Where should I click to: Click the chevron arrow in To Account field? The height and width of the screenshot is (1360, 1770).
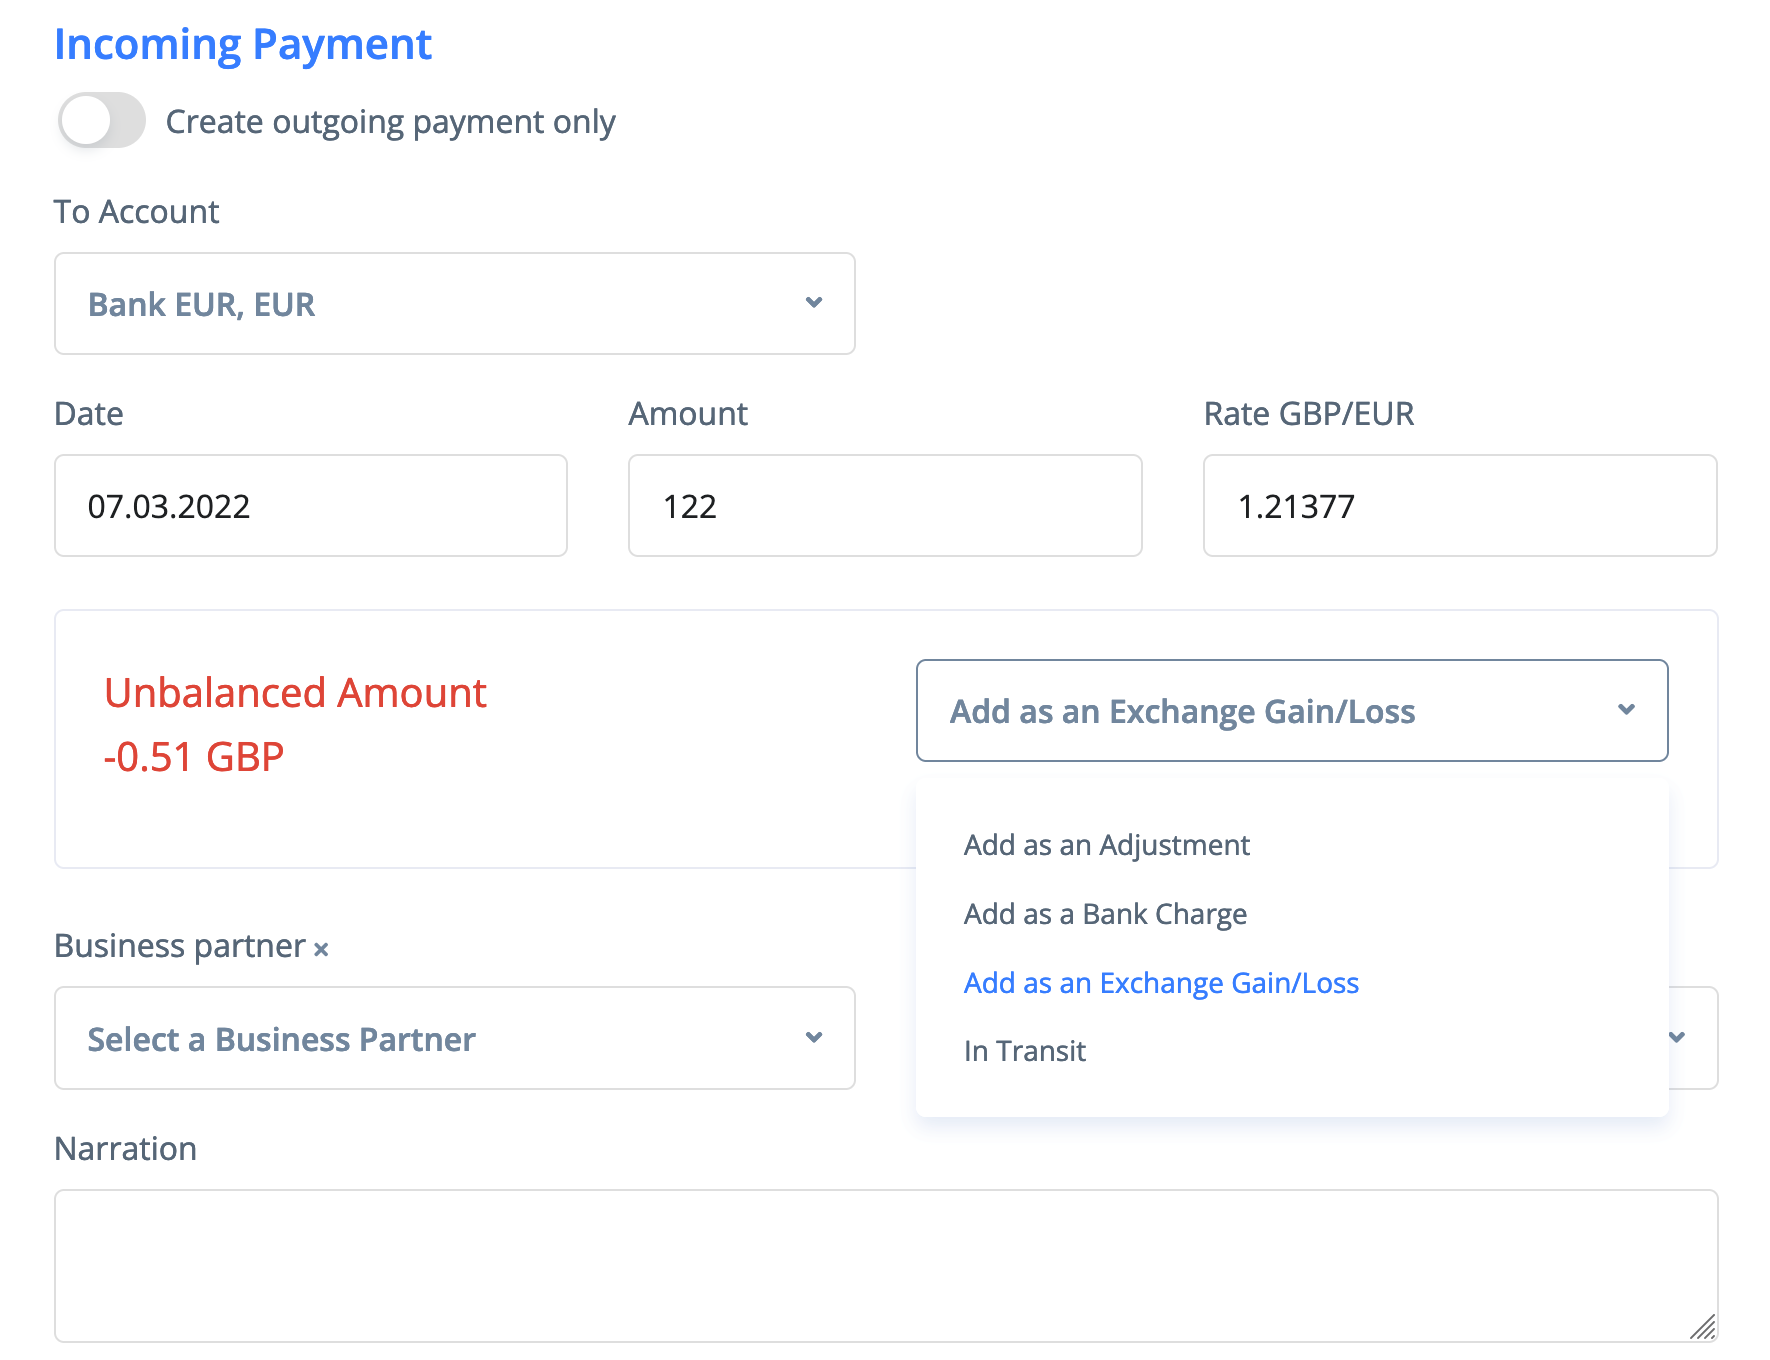[x=814, y=303]
